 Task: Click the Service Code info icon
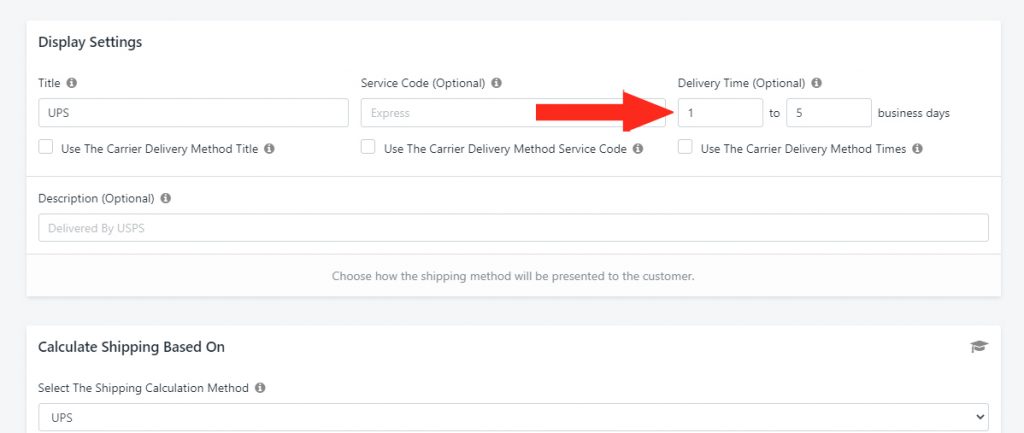pos(496,83)
